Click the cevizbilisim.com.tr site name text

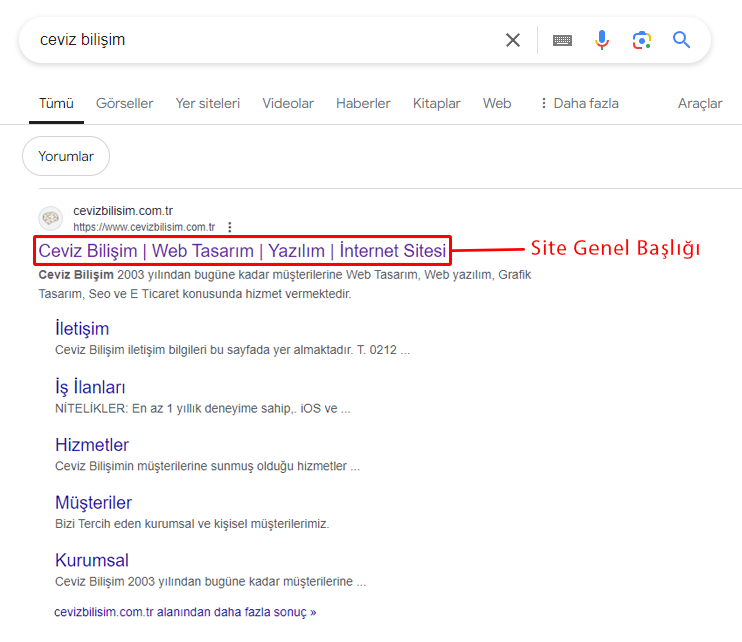coord(123,211)
